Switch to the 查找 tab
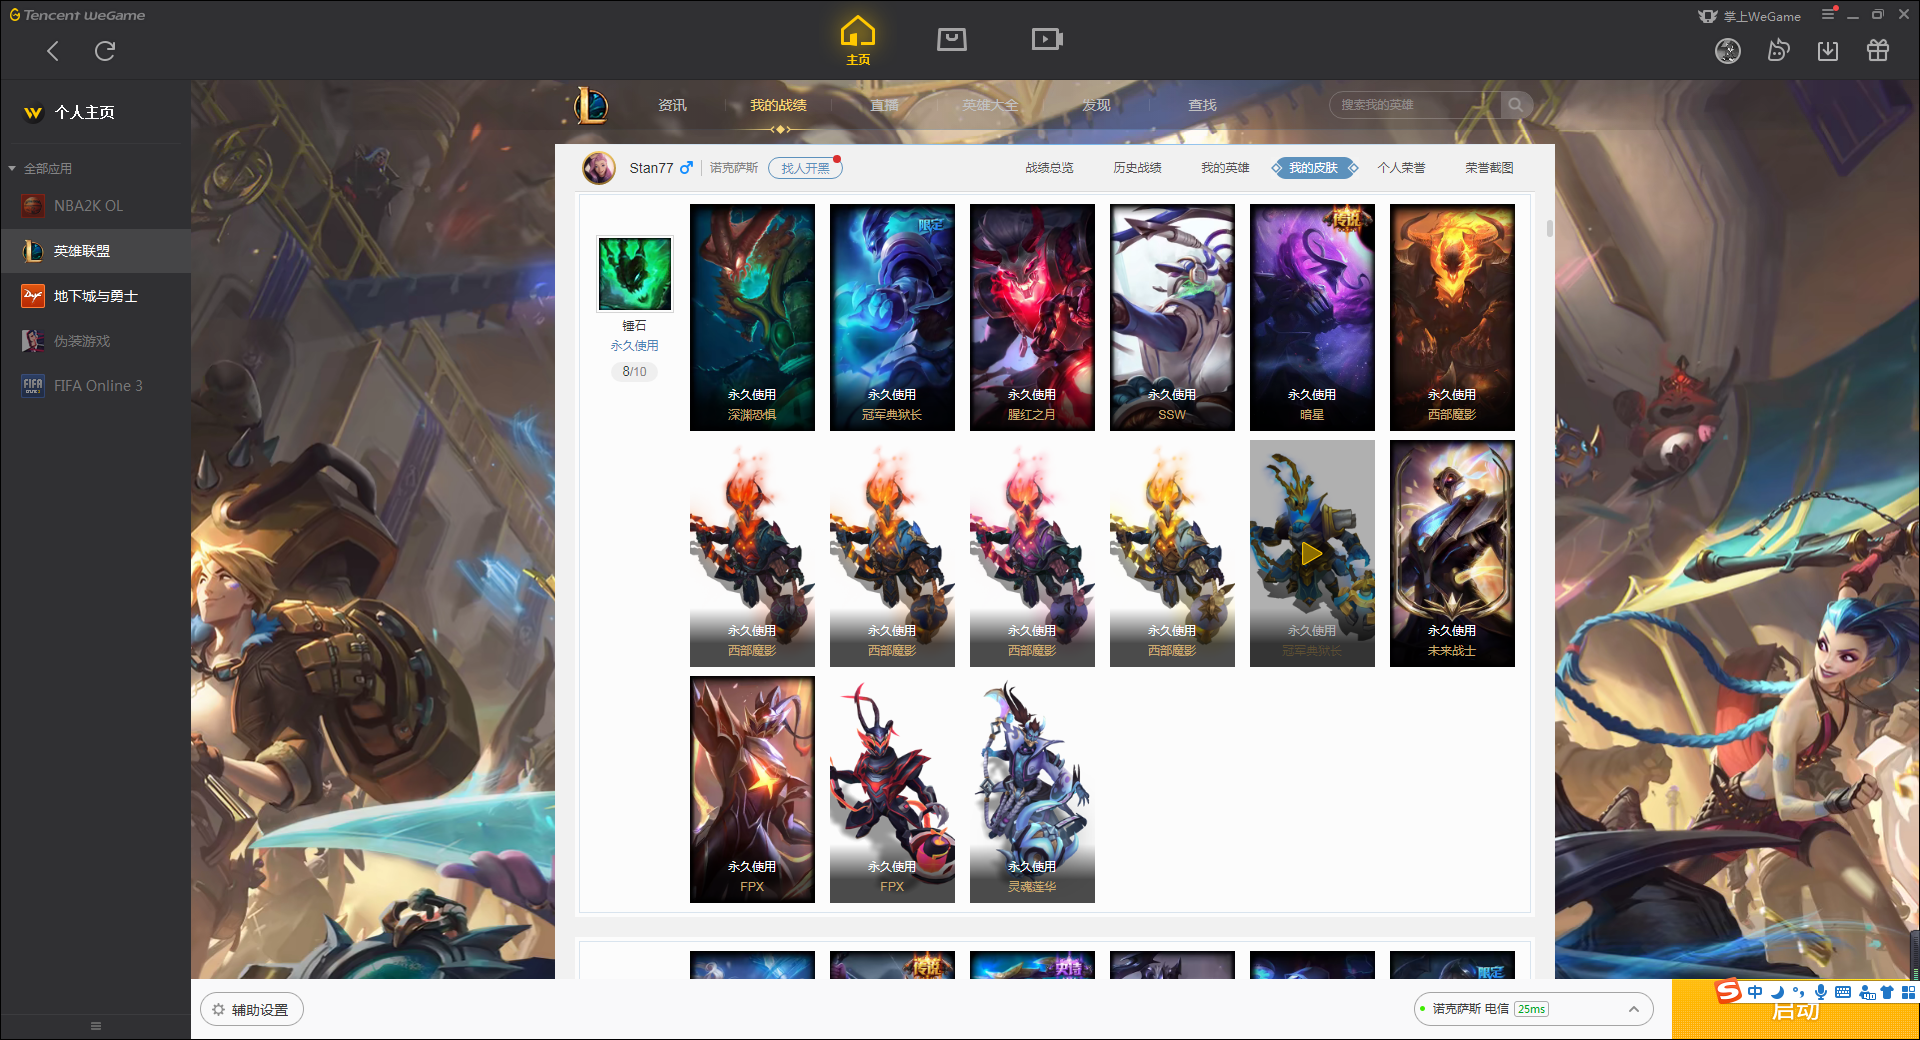 1202,105
